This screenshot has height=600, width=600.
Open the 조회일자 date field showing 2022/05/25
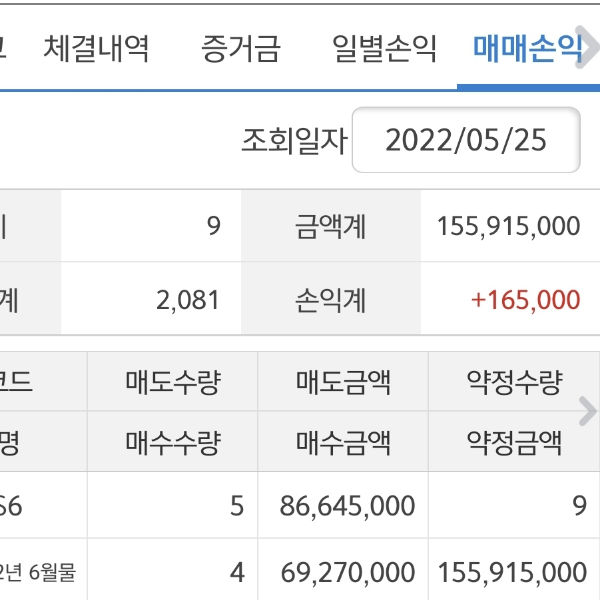[x=466, y=140]
